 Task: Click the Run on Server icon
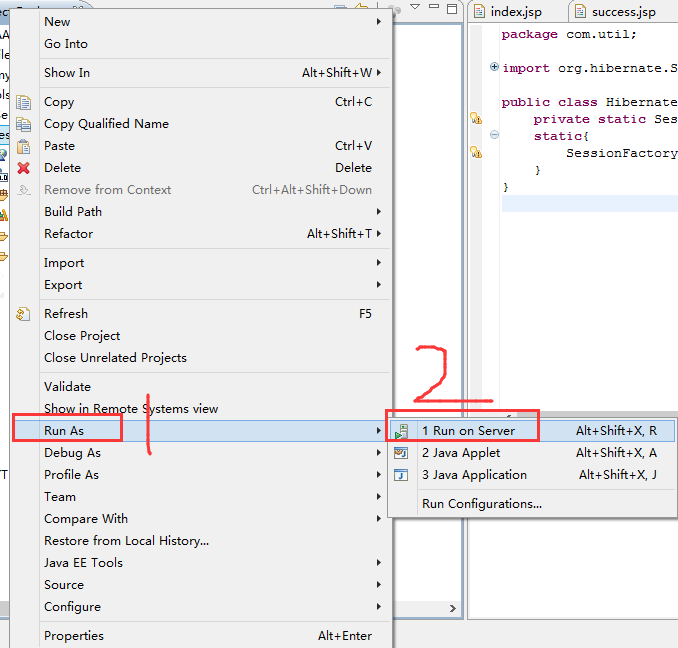click(401, 431)
